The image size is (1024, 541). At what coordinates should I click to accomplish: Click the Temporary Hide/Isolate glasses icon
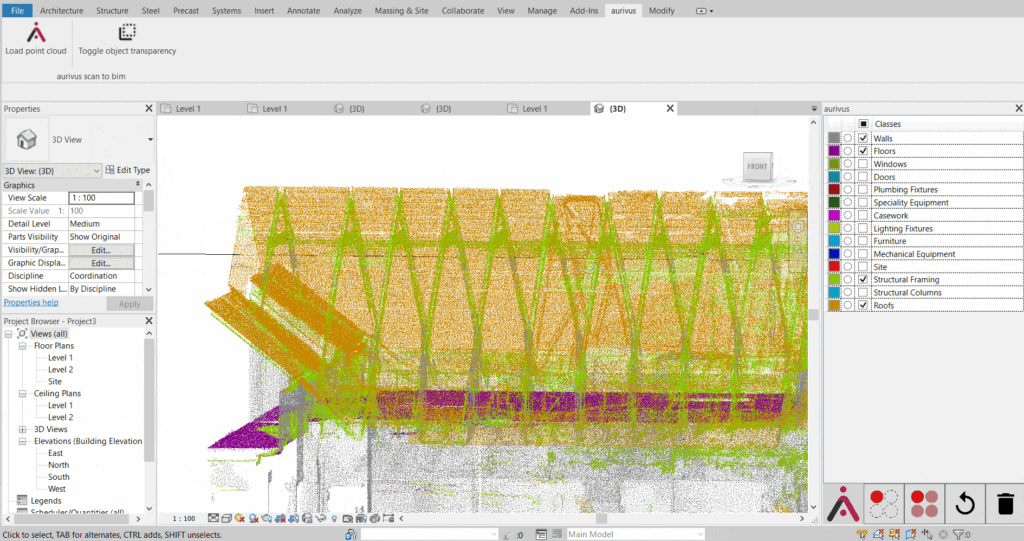click(321, 518)
